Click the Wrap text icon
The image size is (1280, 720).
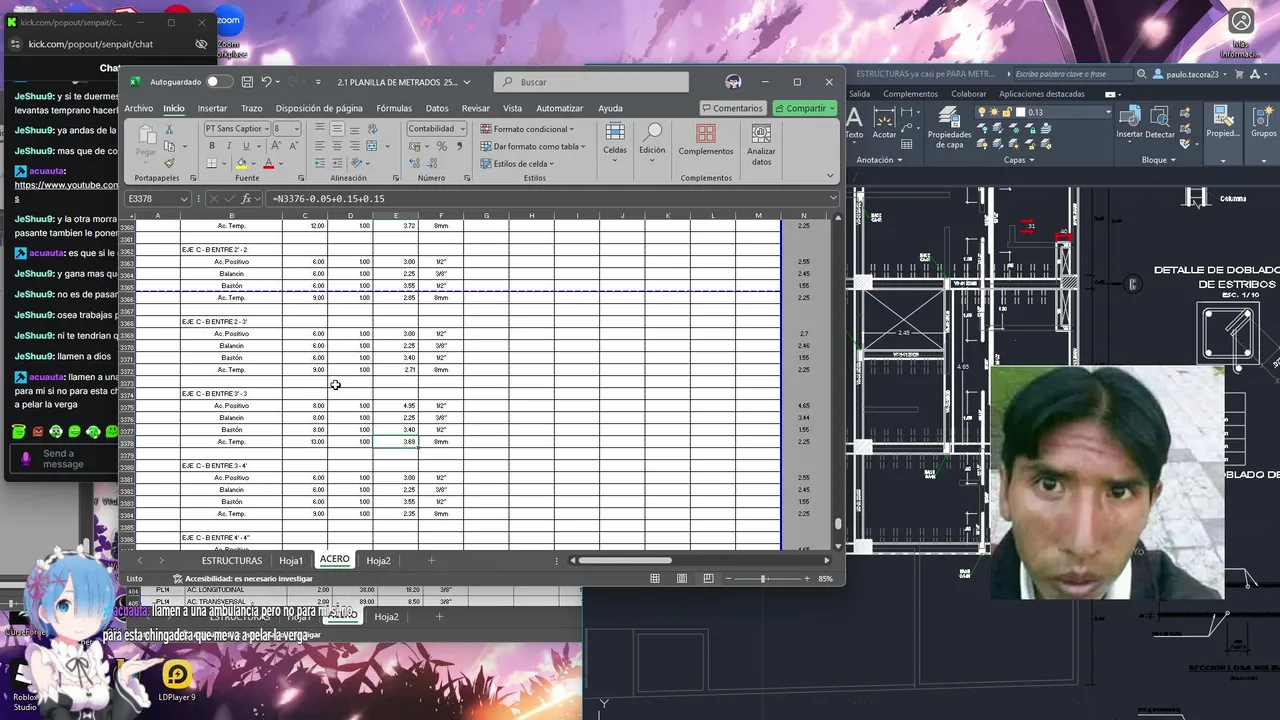373,129
